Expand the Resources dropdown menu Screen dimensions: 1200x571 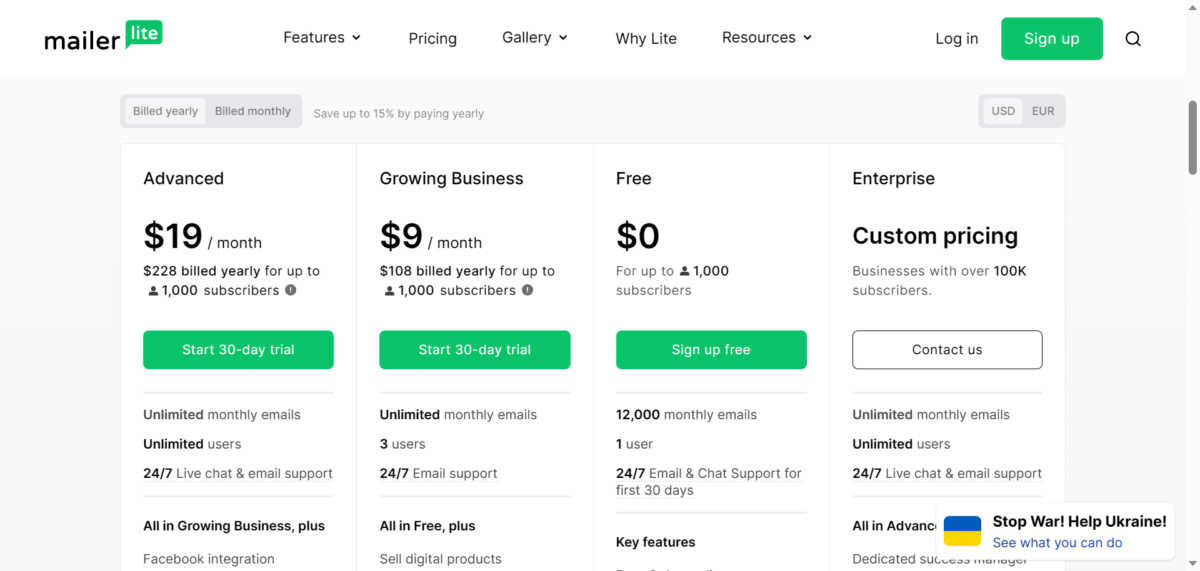pos(767,38)
